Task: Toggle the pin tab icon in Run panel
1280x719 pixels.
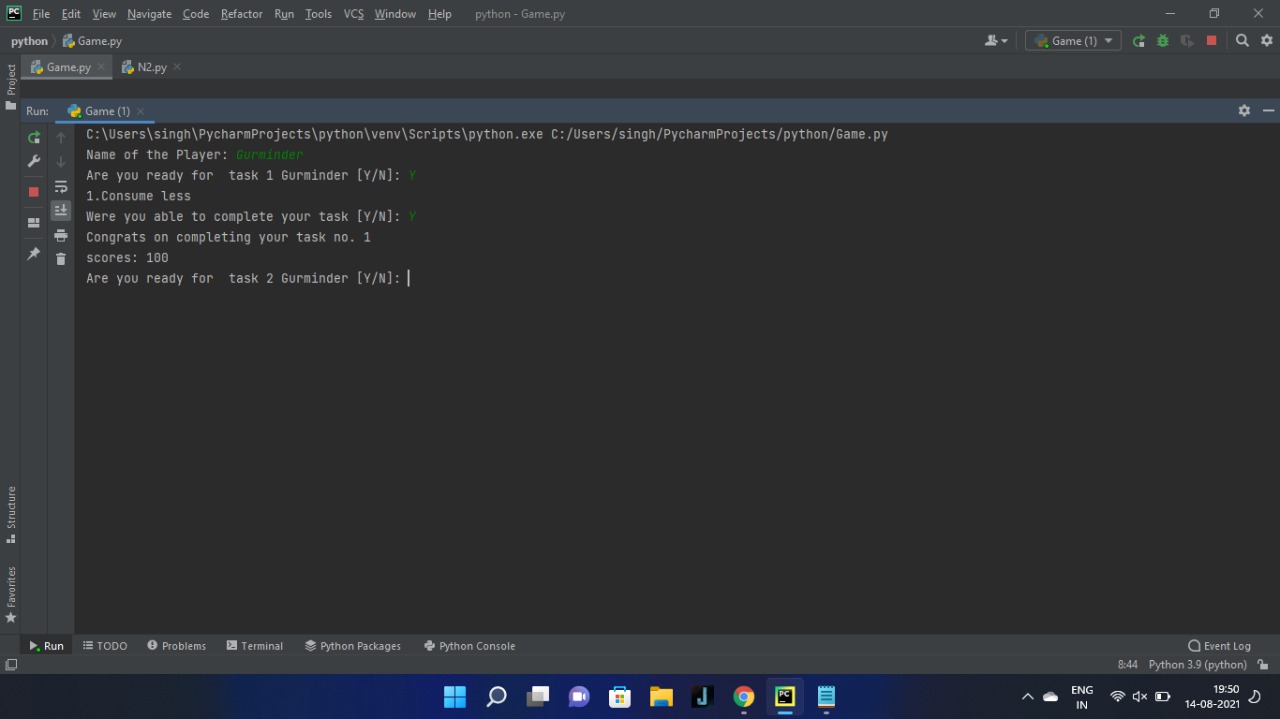Action: pos(34,254)
